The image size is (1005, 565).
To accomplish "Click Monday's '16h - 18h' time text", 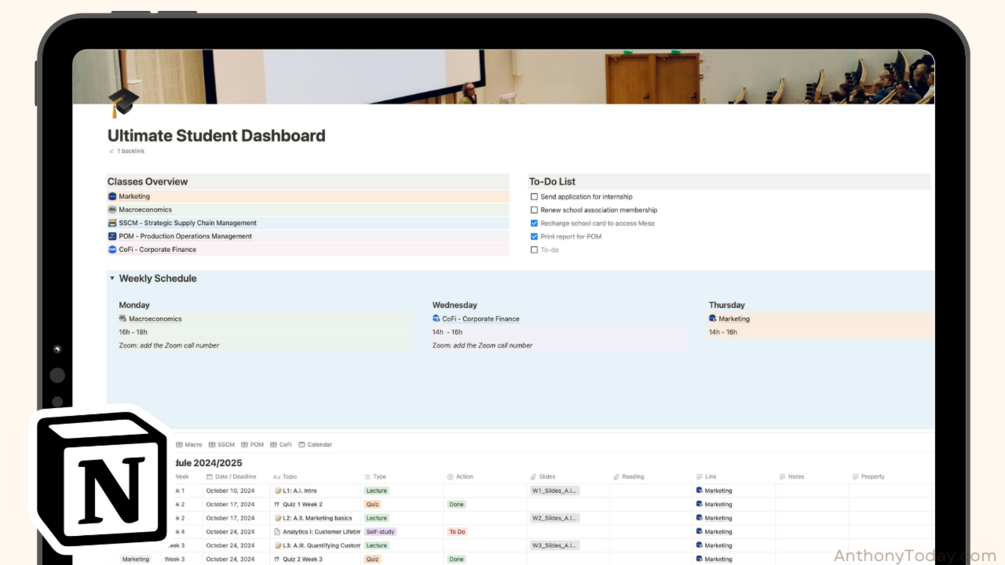I will point(133,332).
